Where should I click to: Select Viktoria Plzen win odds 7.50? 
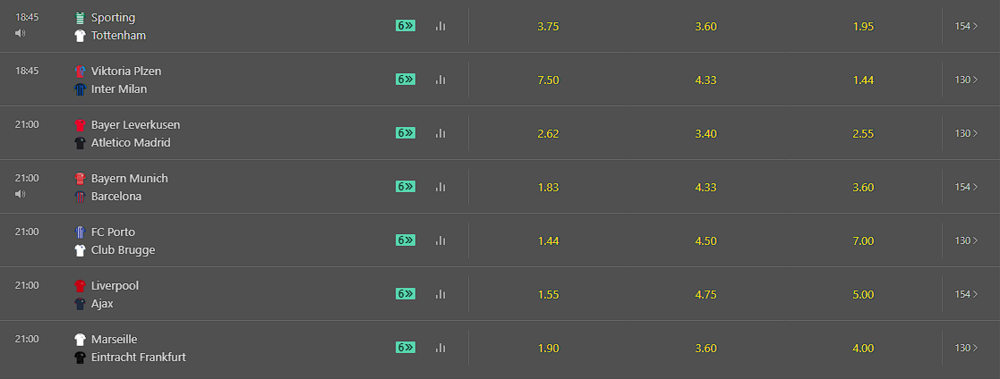point(548,80)
